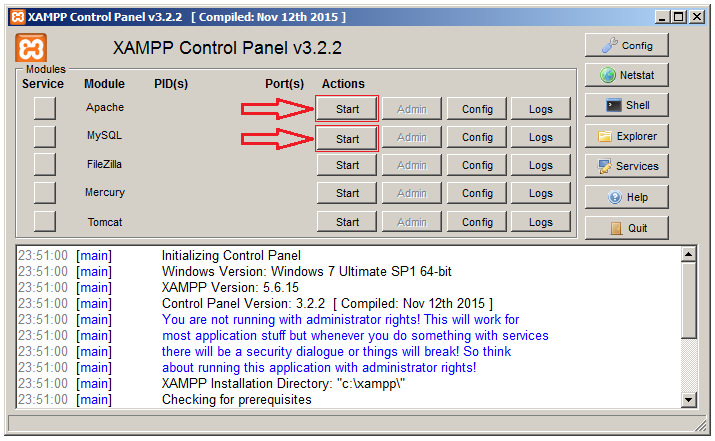
Task: Click log scrollbar up arrow
Action: [689, 254]
